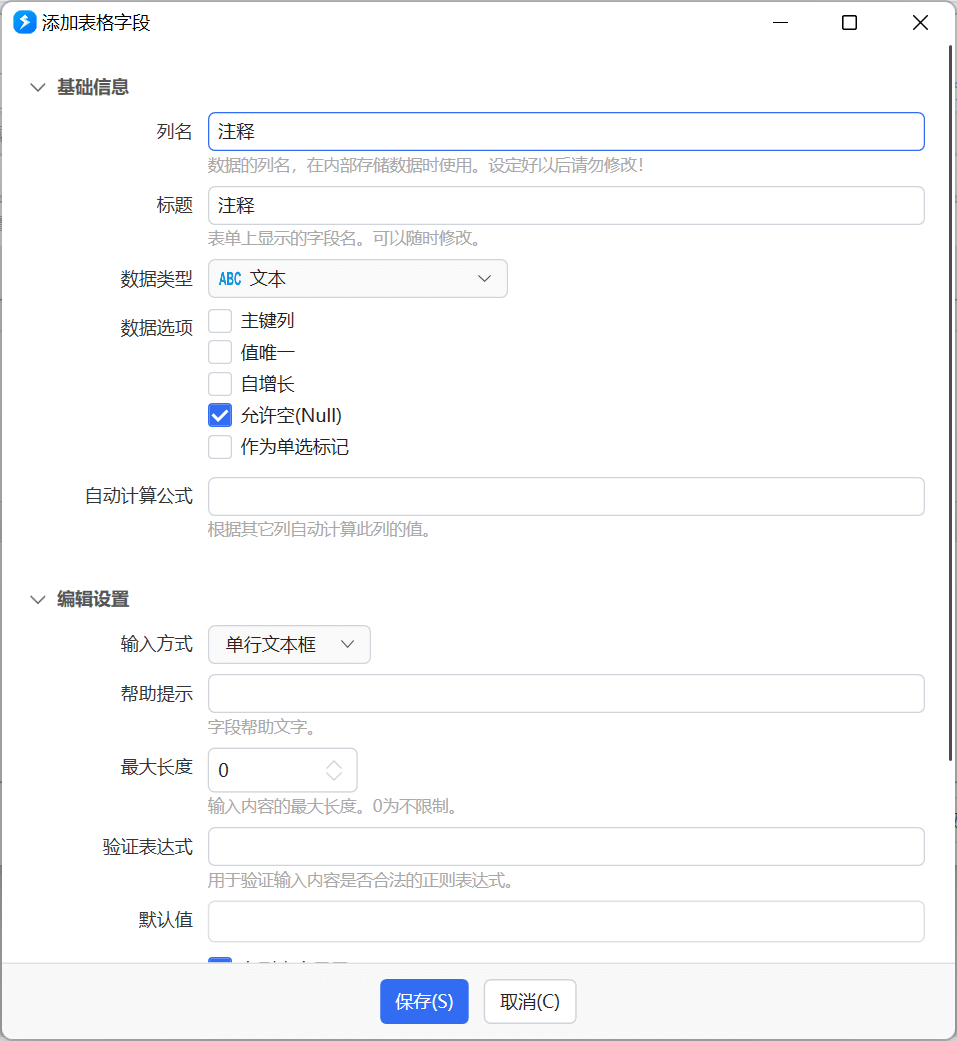Enable the 值唯一 option
The height and width of the screenshot is (1041, 957).
click(220, 352)
